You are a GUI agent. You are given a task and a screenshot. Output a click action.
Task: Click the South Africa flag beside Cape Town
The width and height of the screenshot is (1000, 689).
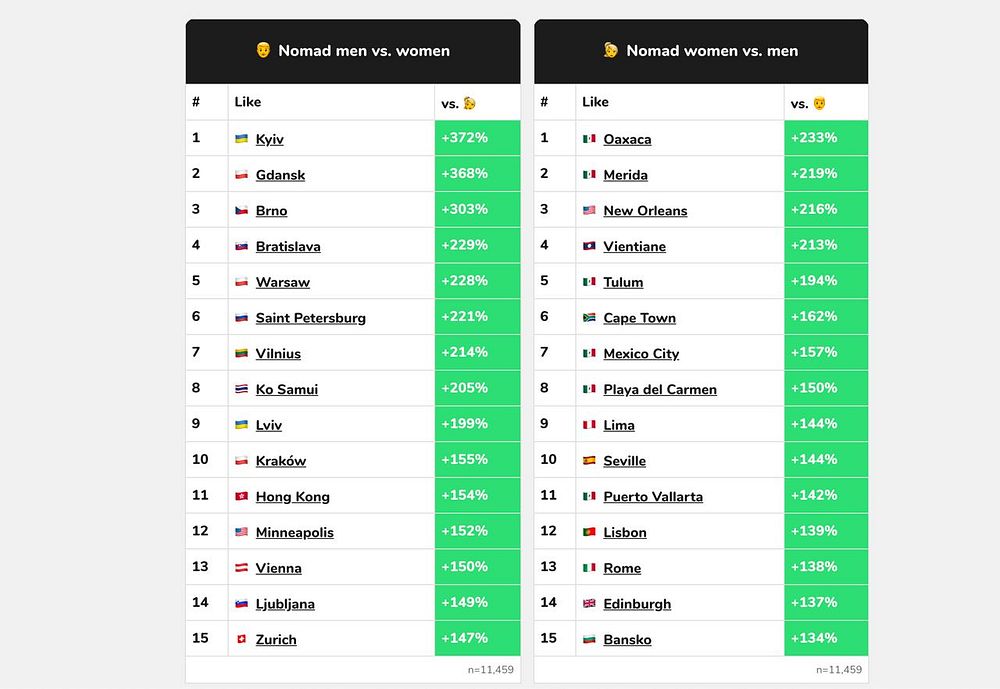tap(589, 317)
